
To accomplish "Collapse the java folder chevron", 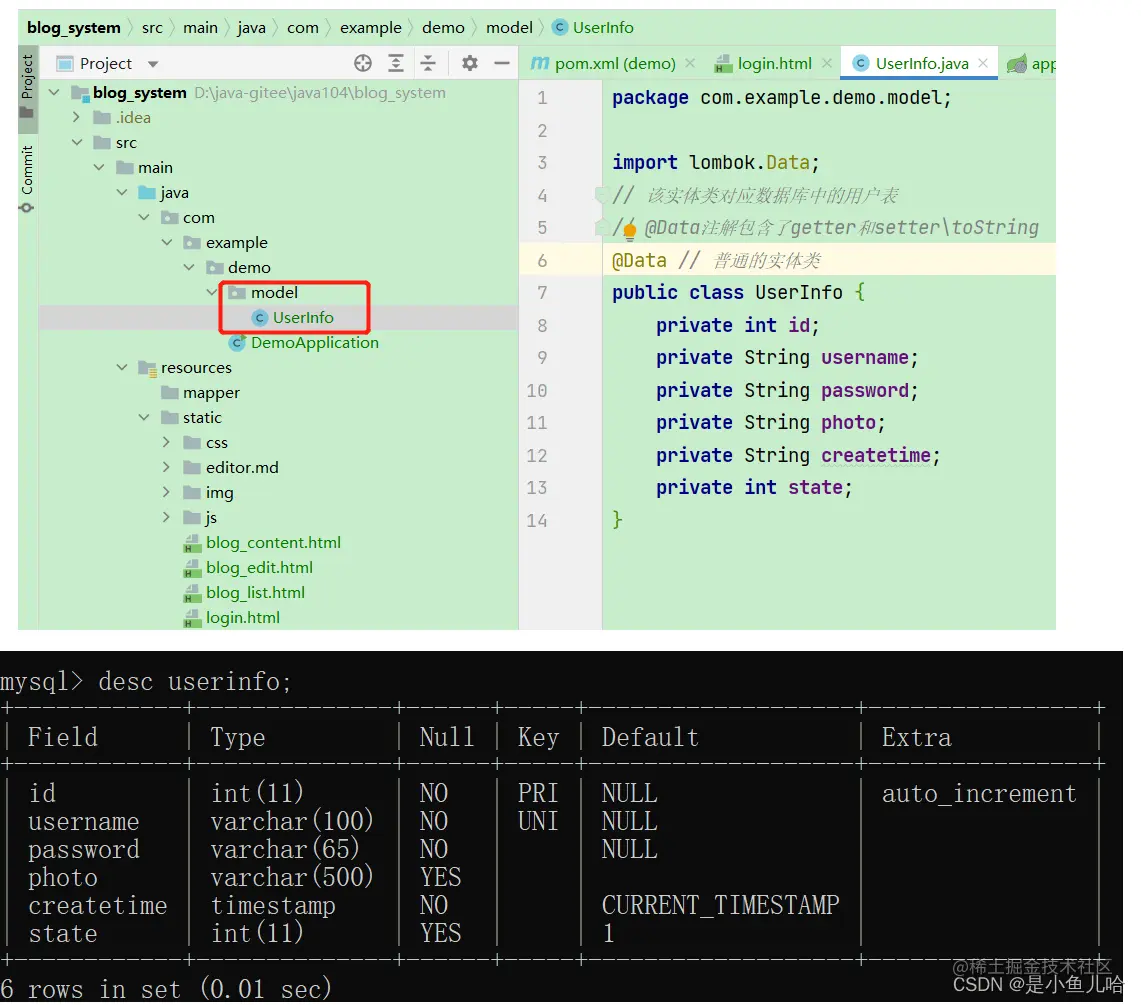I will (x=122, y=192).
